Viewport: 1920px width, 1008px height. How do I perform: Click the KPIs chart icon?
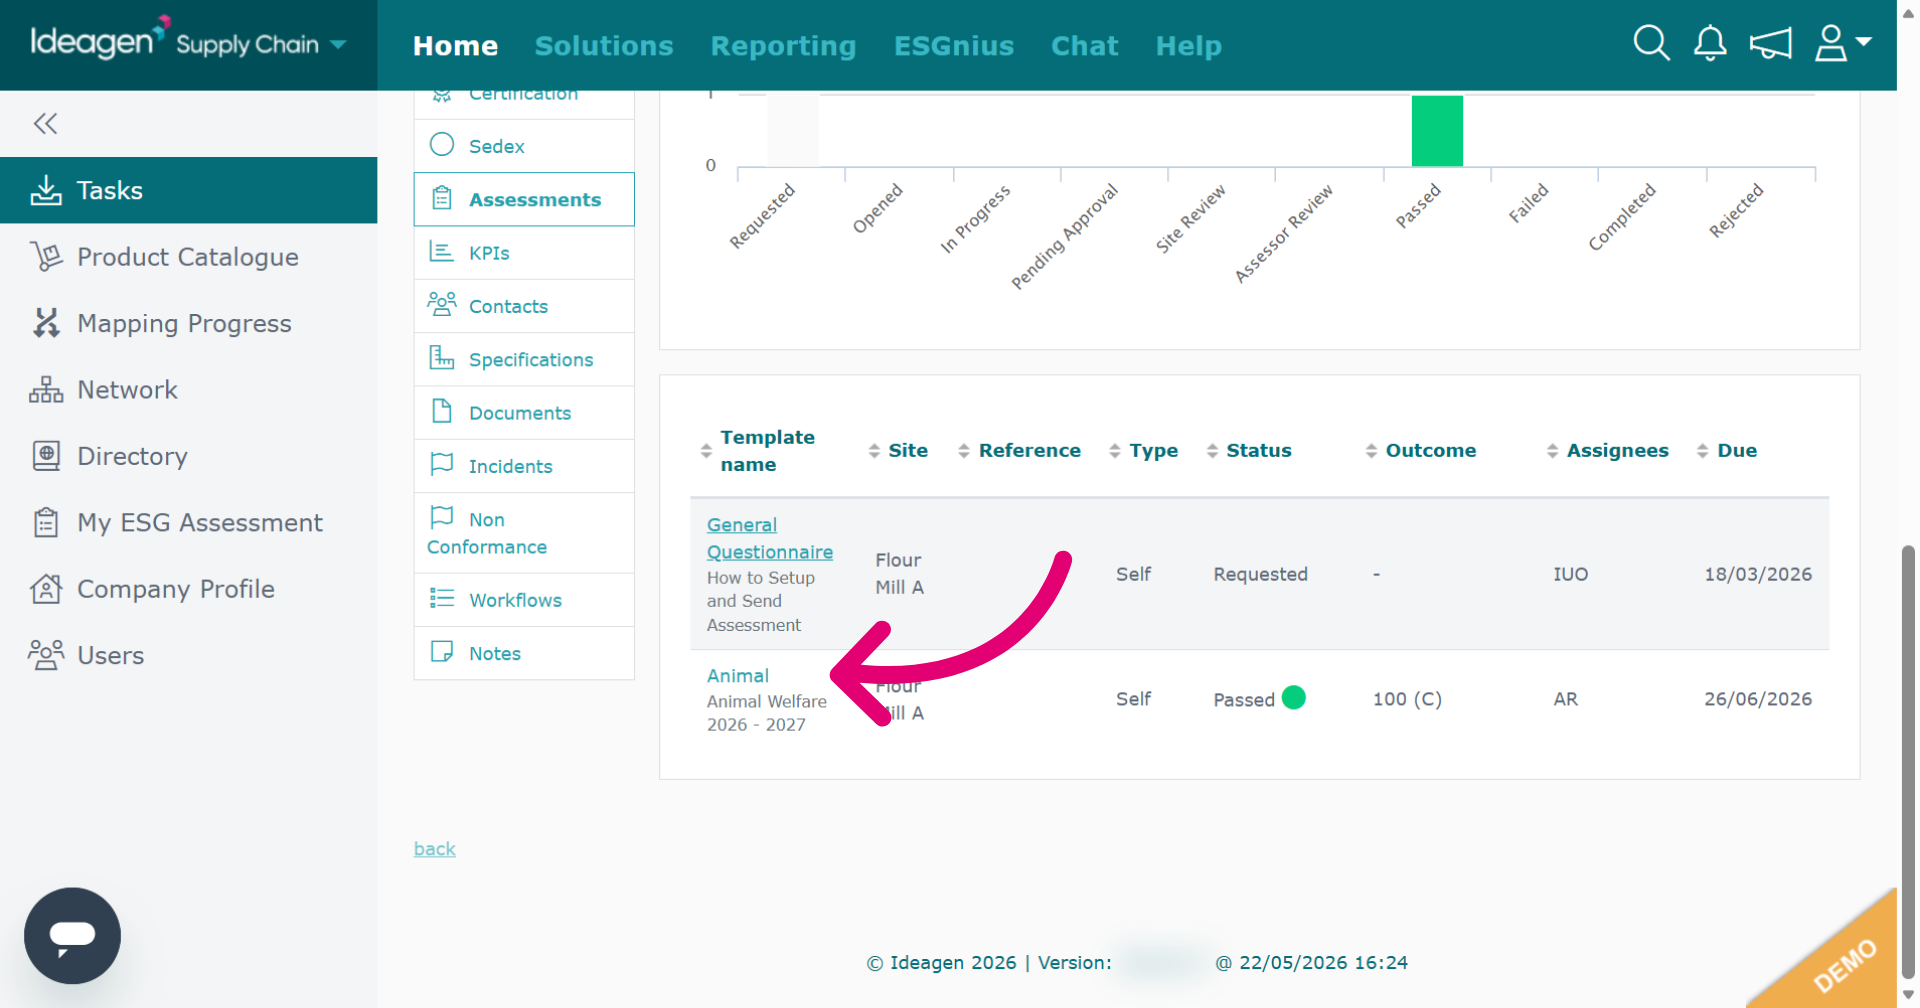click(442, 251)
